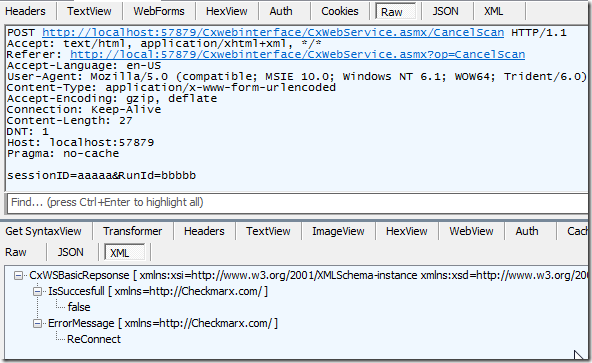The width and height of the screenshot is (592, 363).
Task: Click the 'Connection: Keep-Alive' header line
Action: coord(84,110)
